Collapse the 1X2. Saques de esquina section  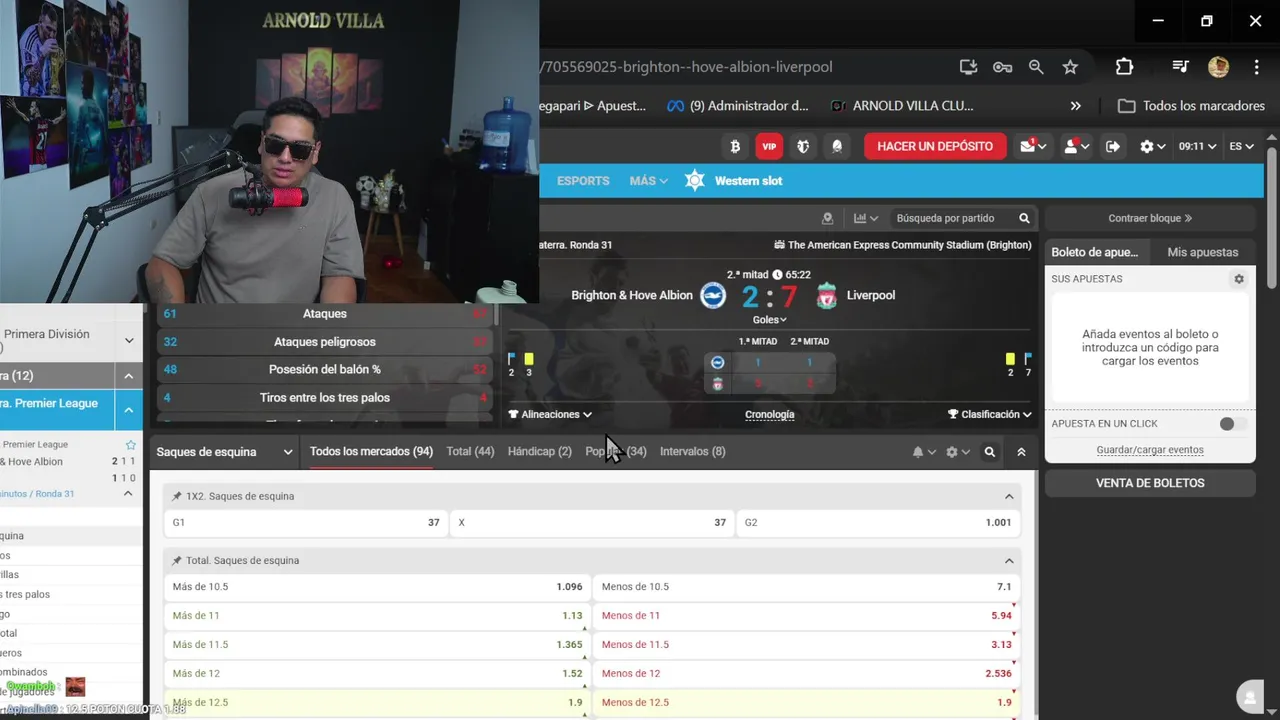pos(1009,496)
